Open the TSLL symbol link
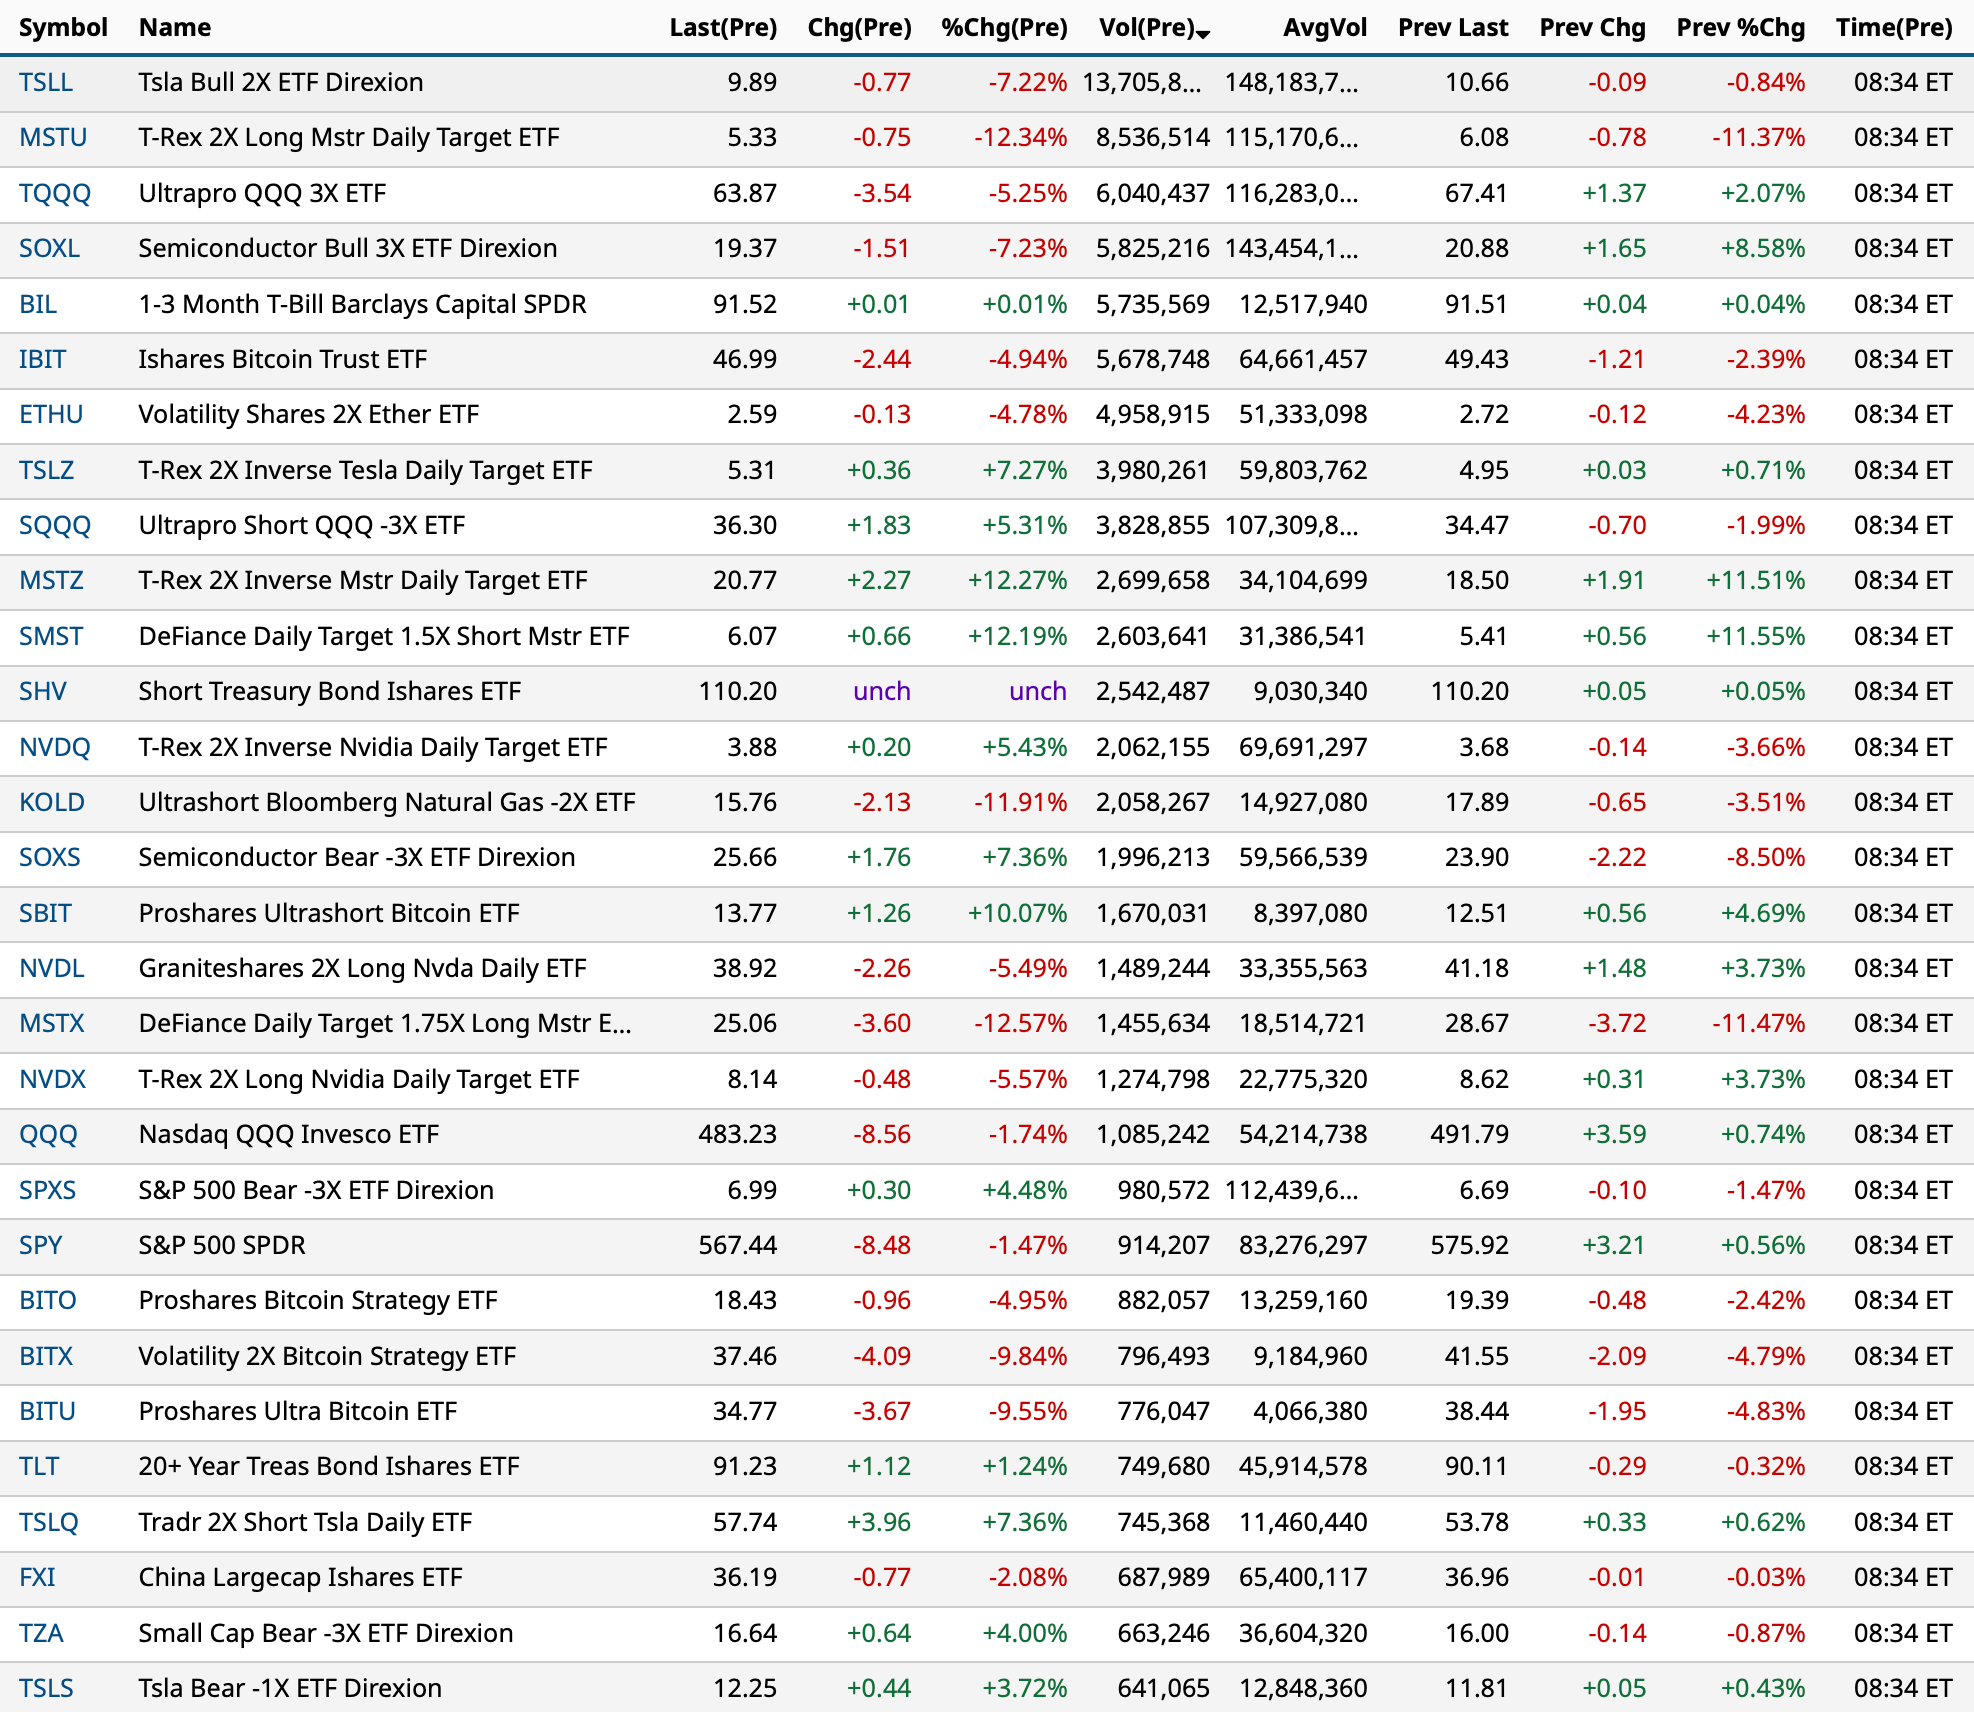 pos(46,82)
